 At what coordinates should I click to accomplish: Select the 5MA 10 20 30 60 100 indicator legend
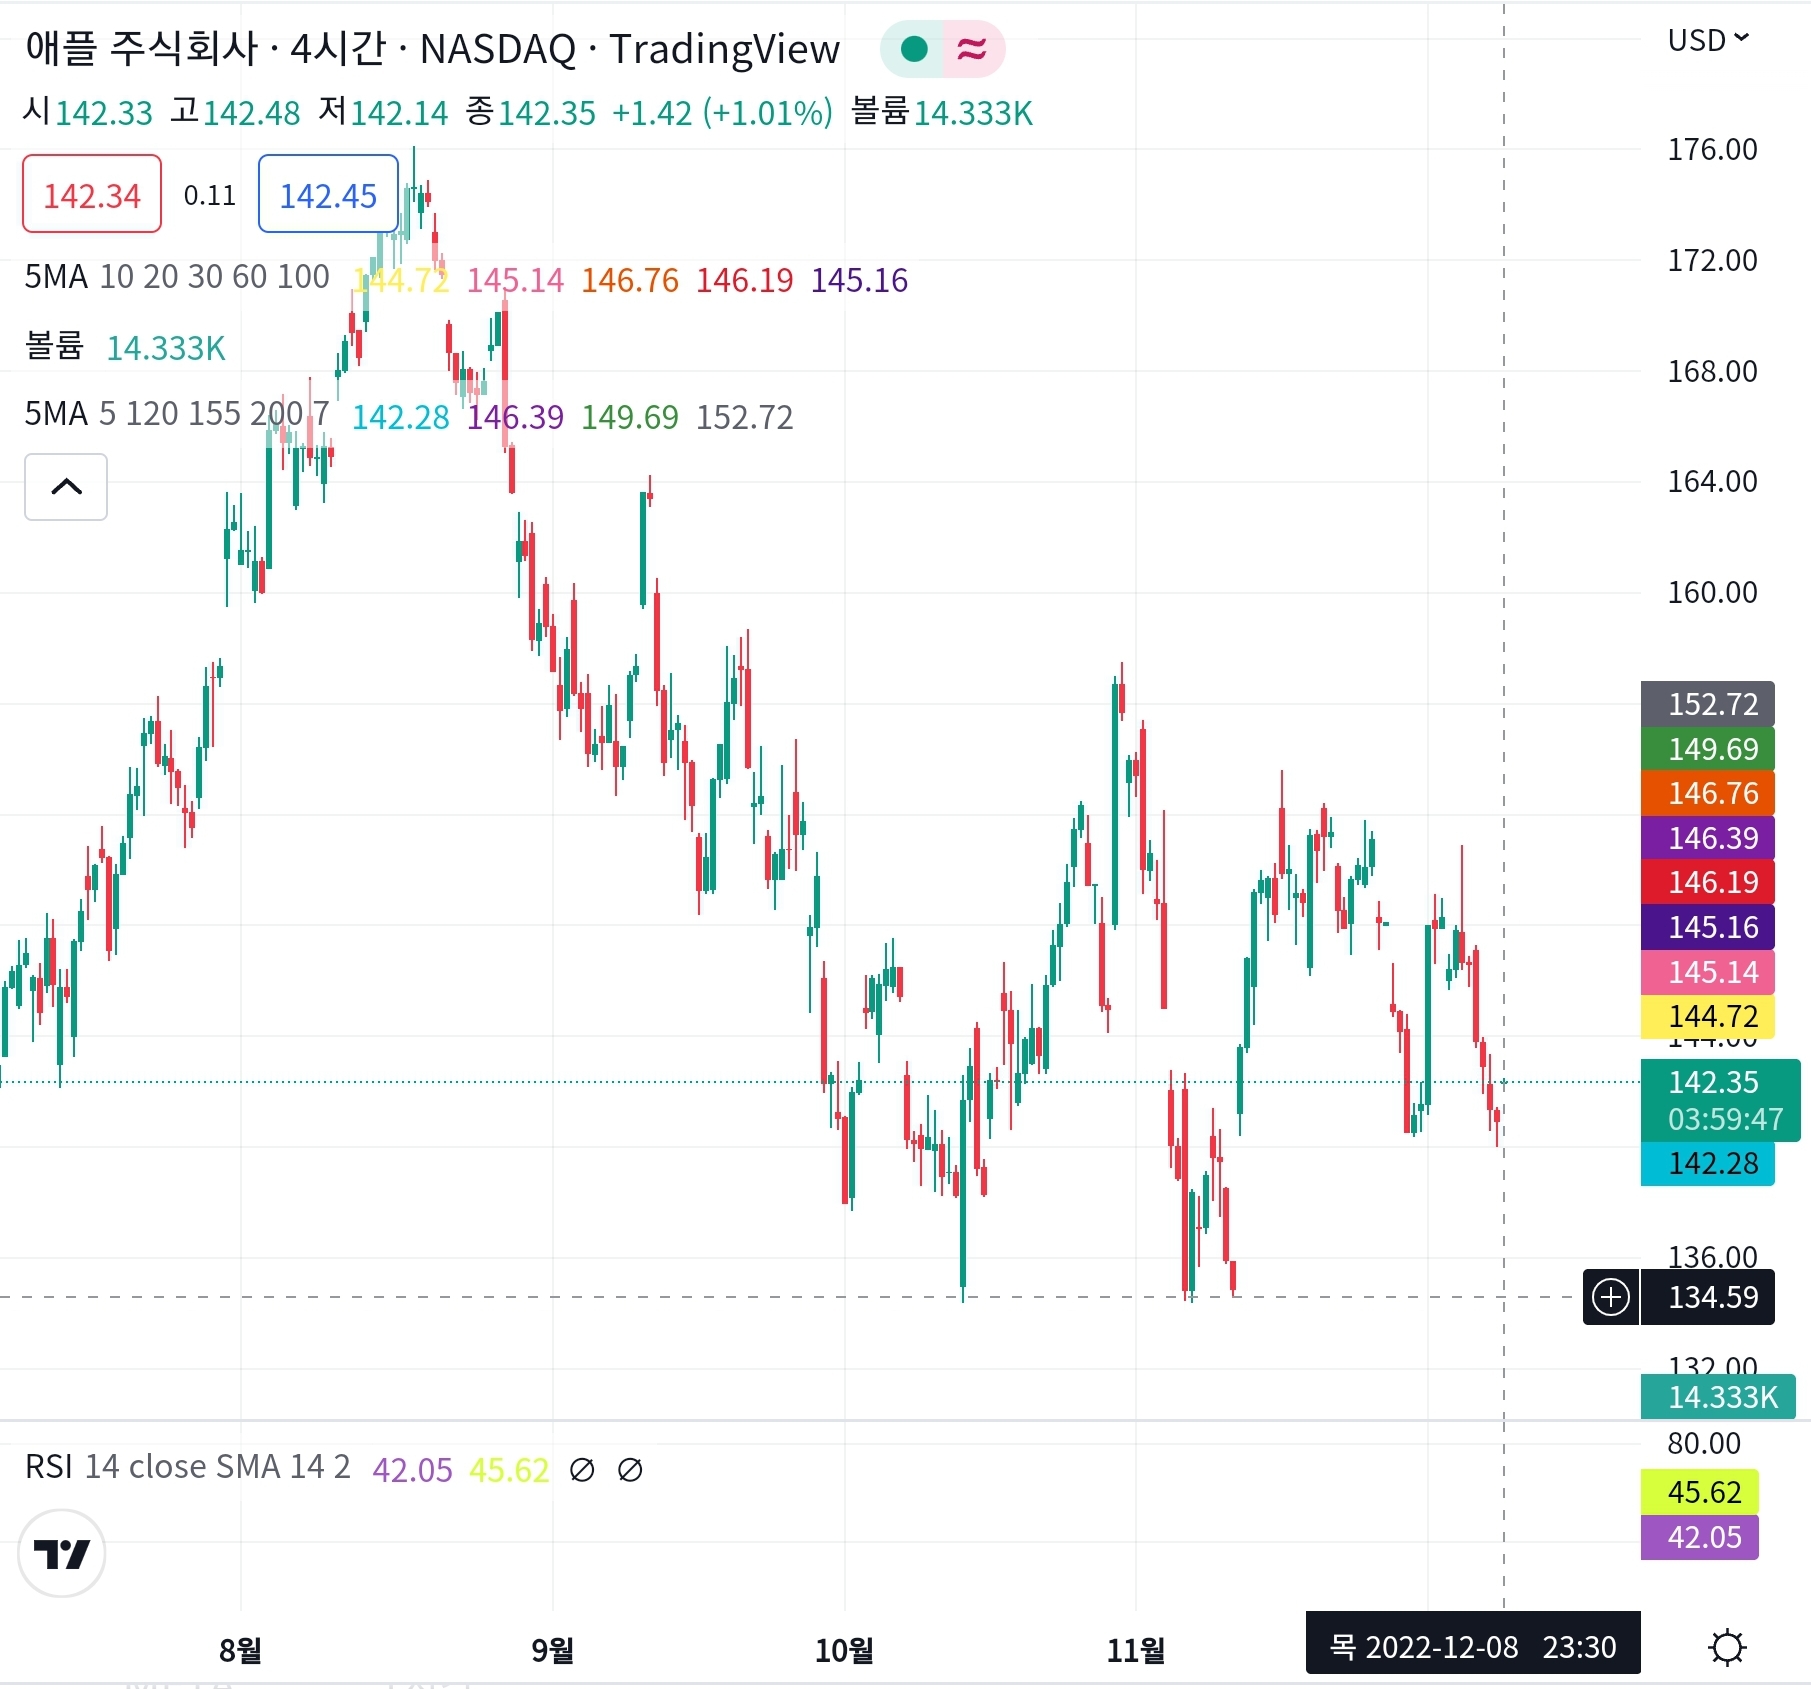(177, 277)
